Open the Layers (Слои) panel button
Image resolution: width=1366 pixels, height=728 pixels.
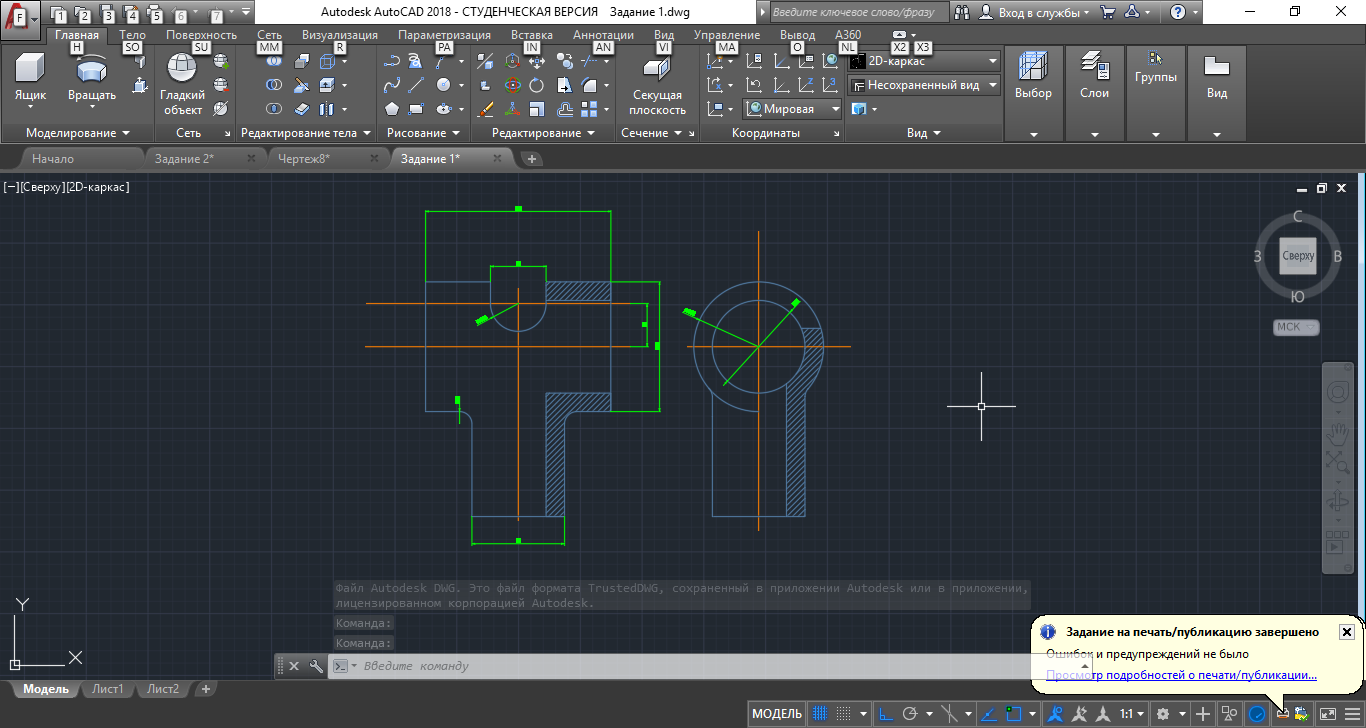(x=1094, y=78)
